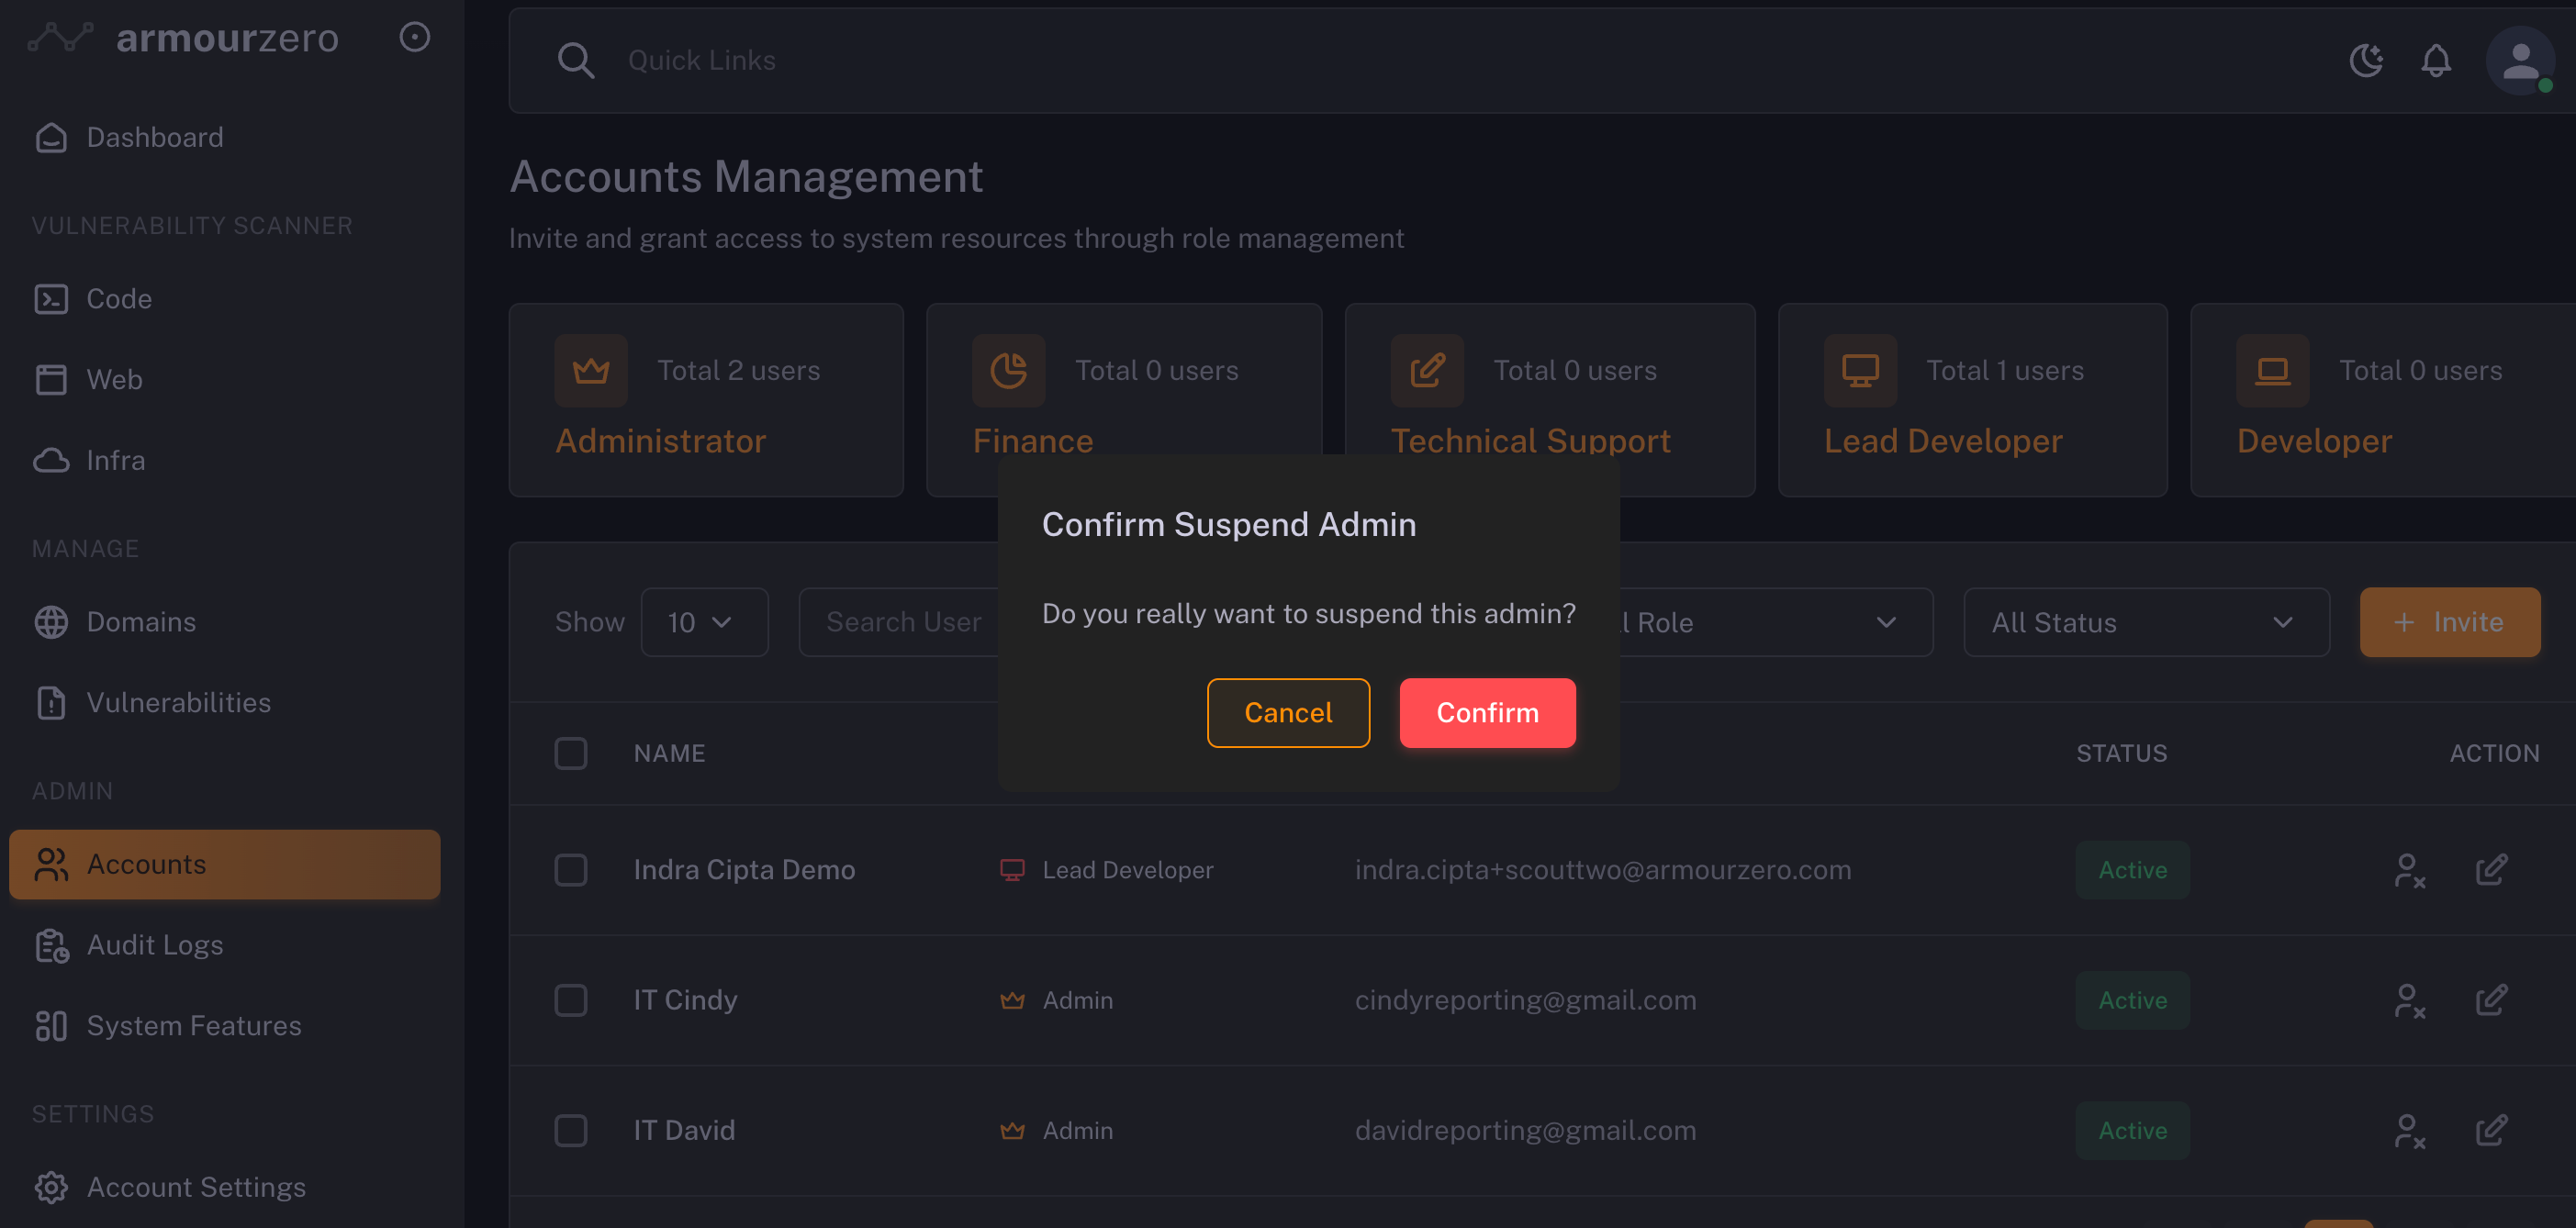Toggle the select-all checkbox in table header
The image size is (2576, 1228).
[x=570, y=753]
